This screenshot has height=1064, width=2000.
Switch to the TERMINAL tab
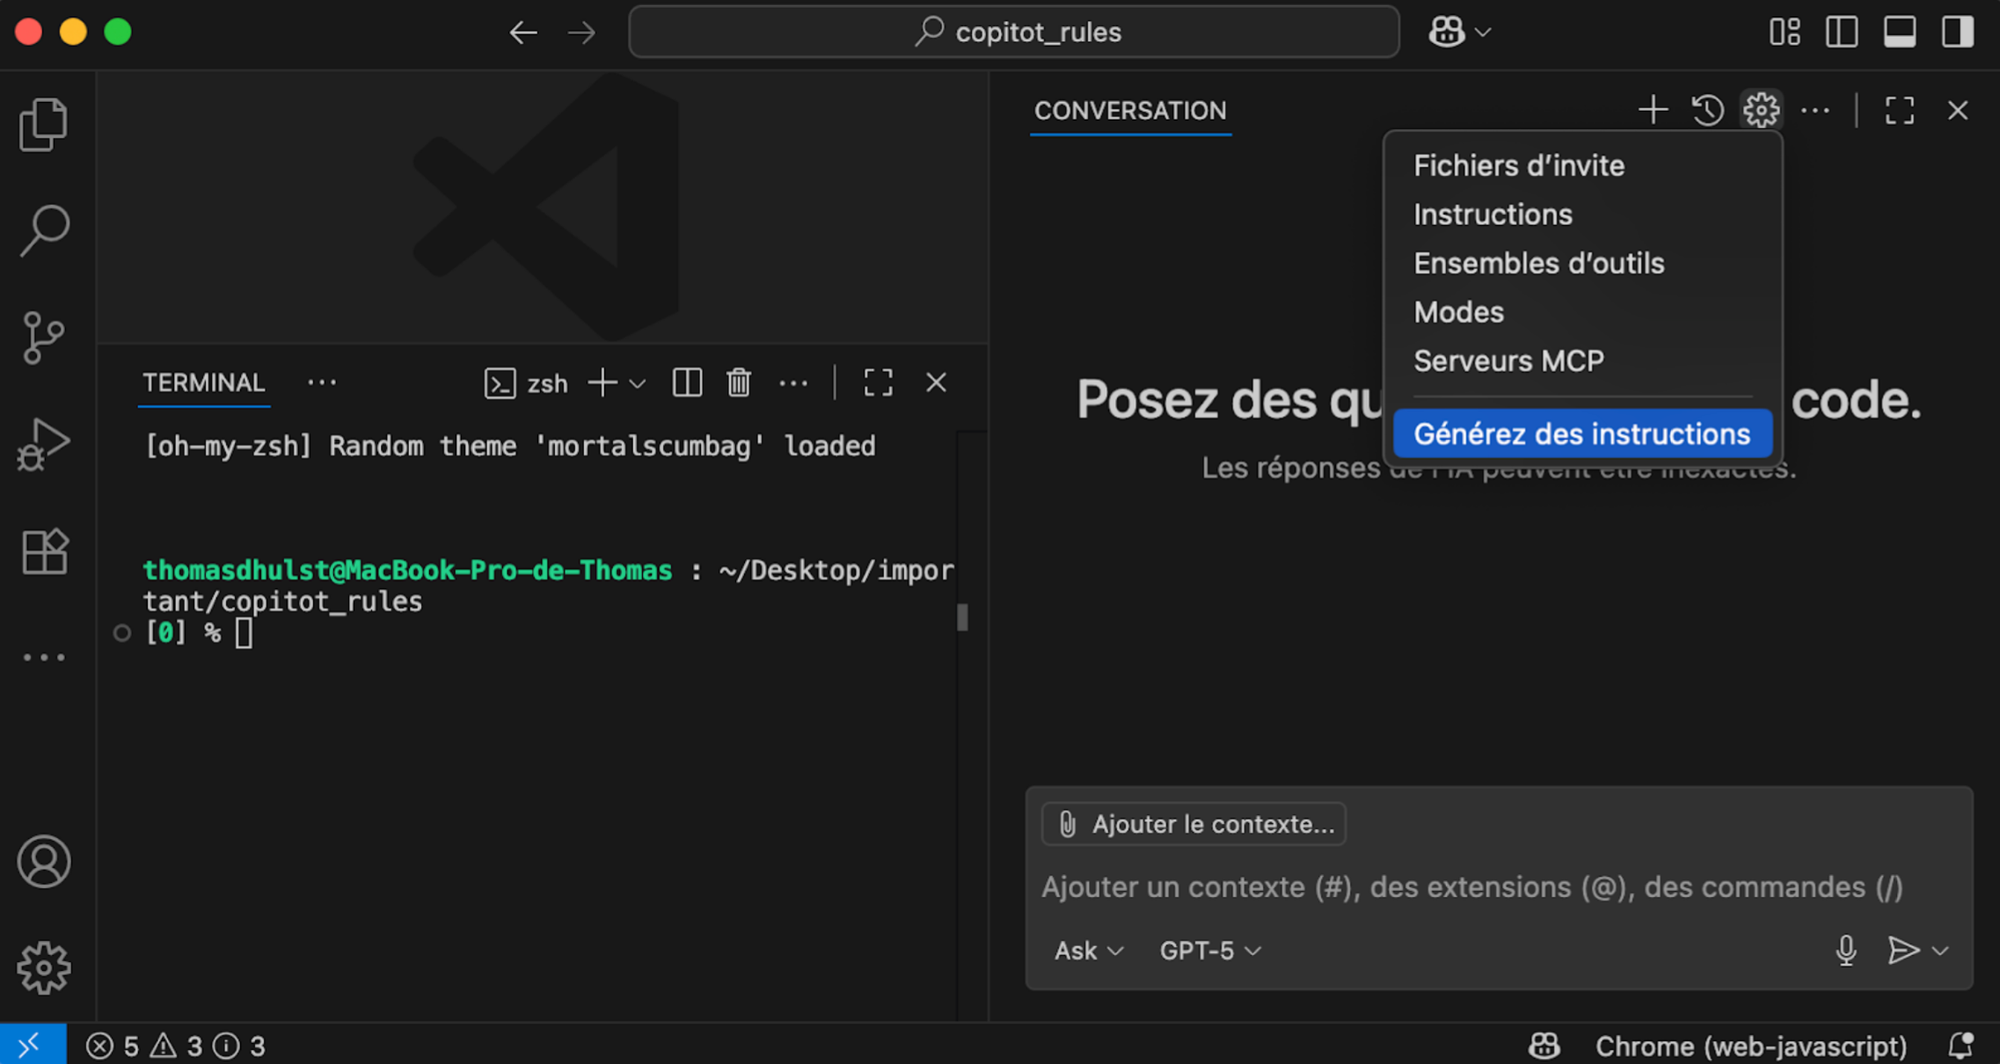[x=203, y=382]
